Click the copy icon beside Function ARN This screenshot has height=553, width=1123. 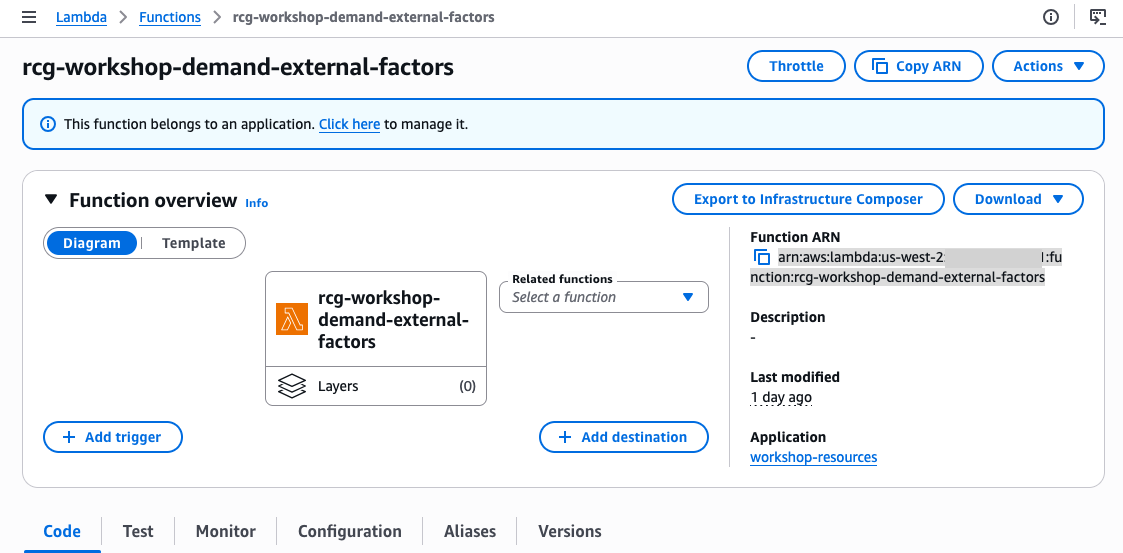click(761, 257)
